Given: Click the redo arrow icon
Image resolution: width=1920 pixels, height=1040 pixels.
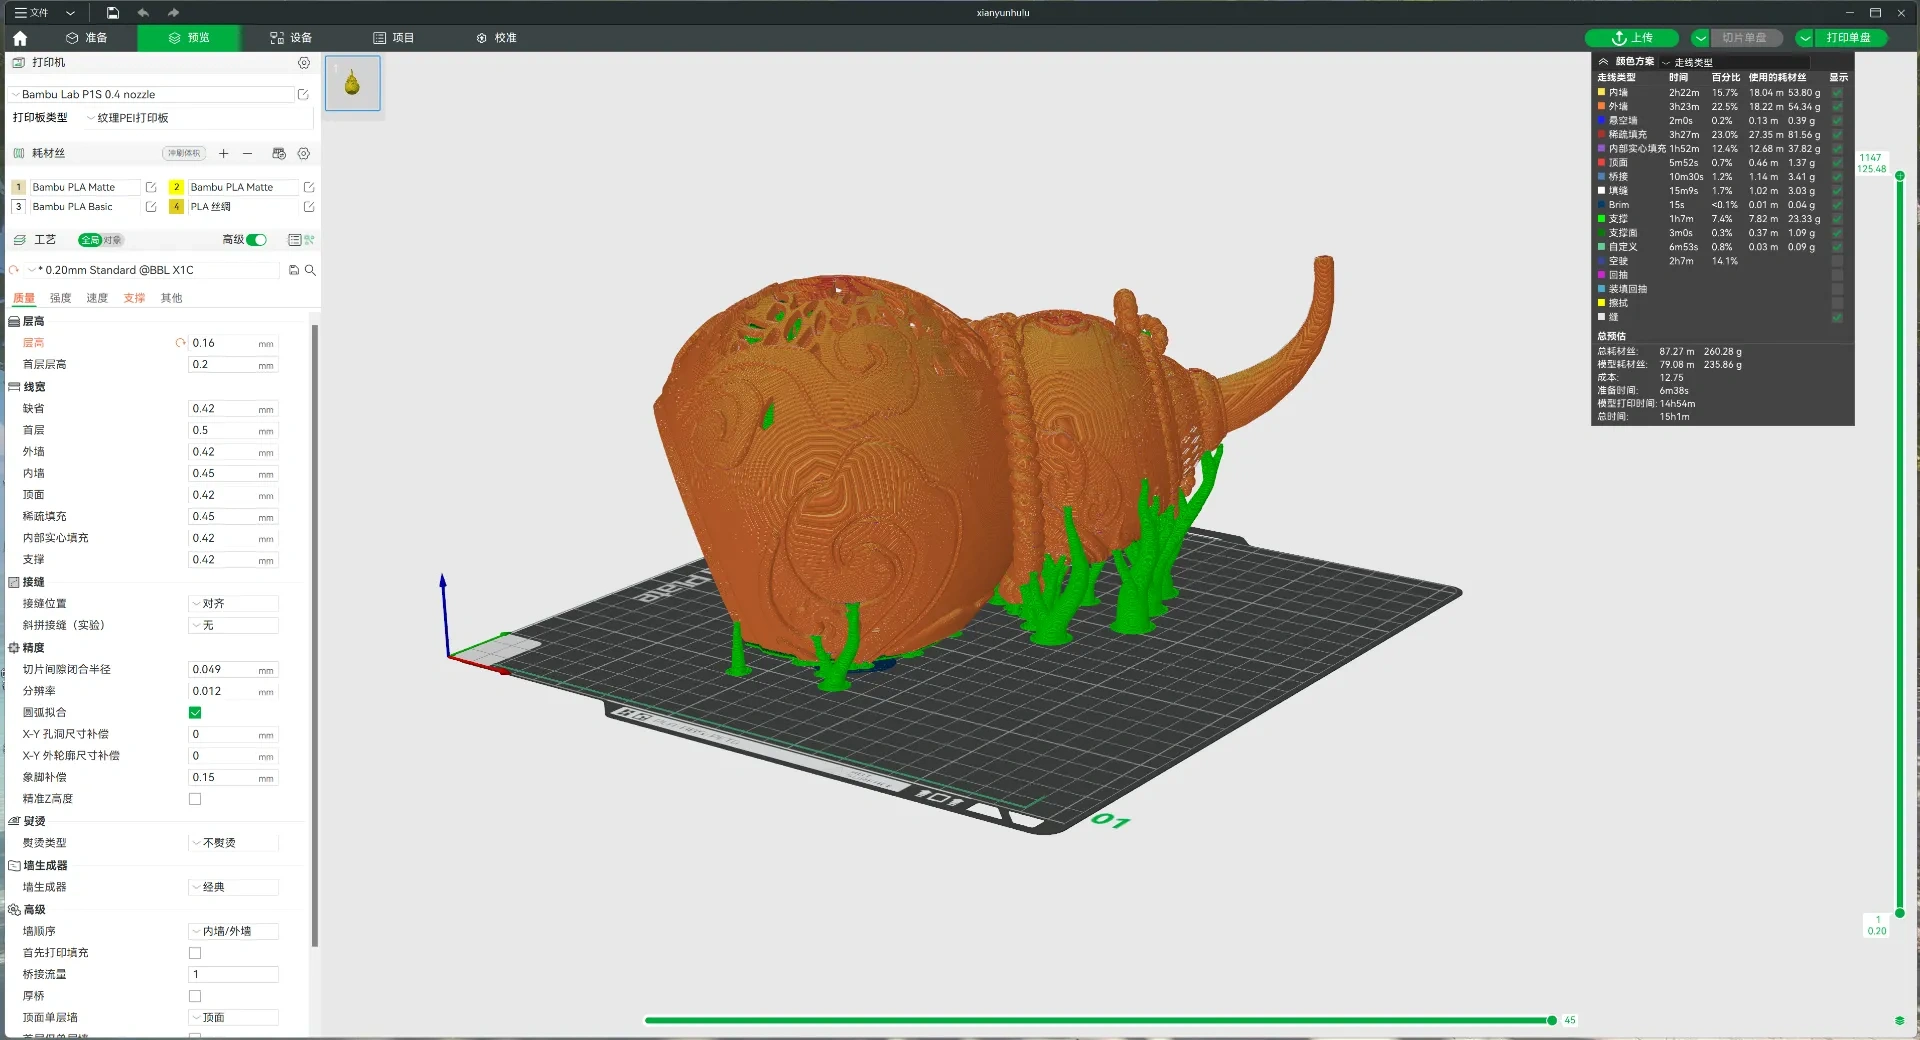Looking at the screenshot, I should point(173,13).
